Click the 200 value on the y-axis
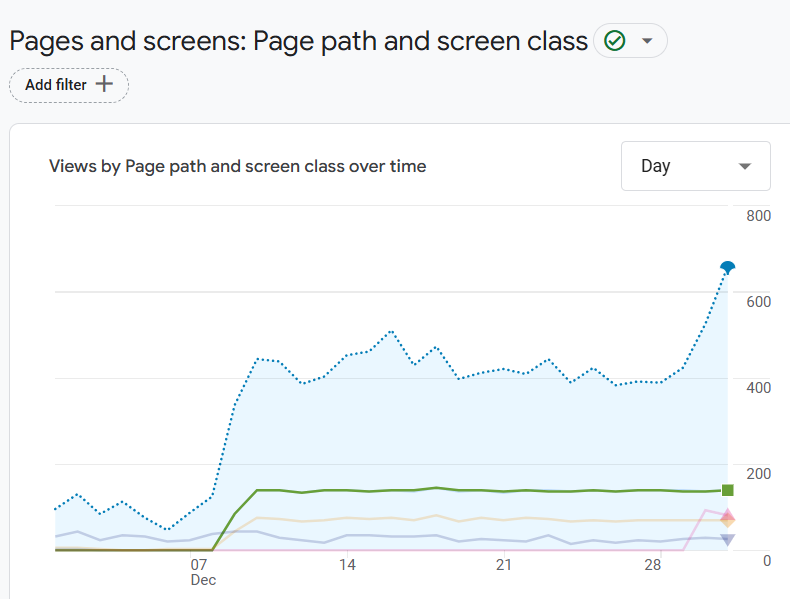 [758, 473]
